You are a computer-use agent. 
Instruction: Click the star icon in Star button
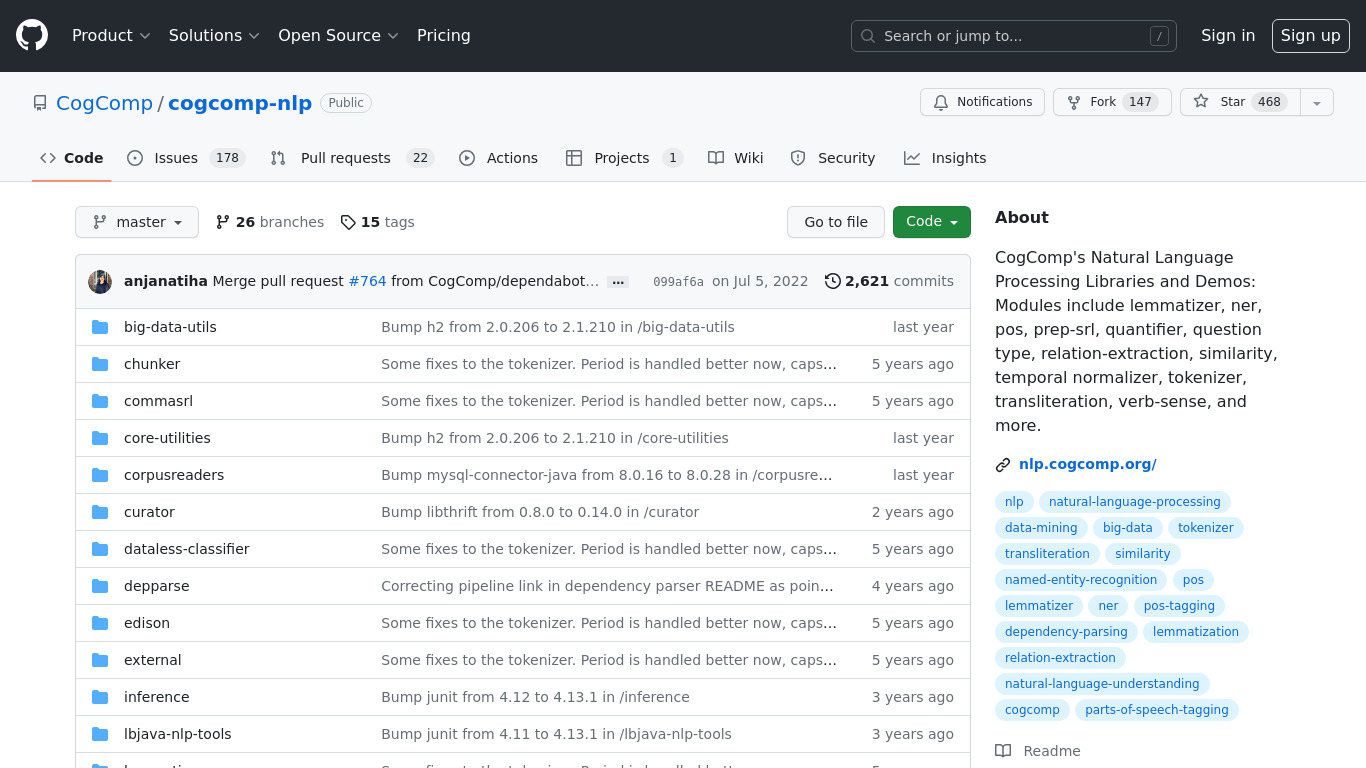tap(1201, 102)
